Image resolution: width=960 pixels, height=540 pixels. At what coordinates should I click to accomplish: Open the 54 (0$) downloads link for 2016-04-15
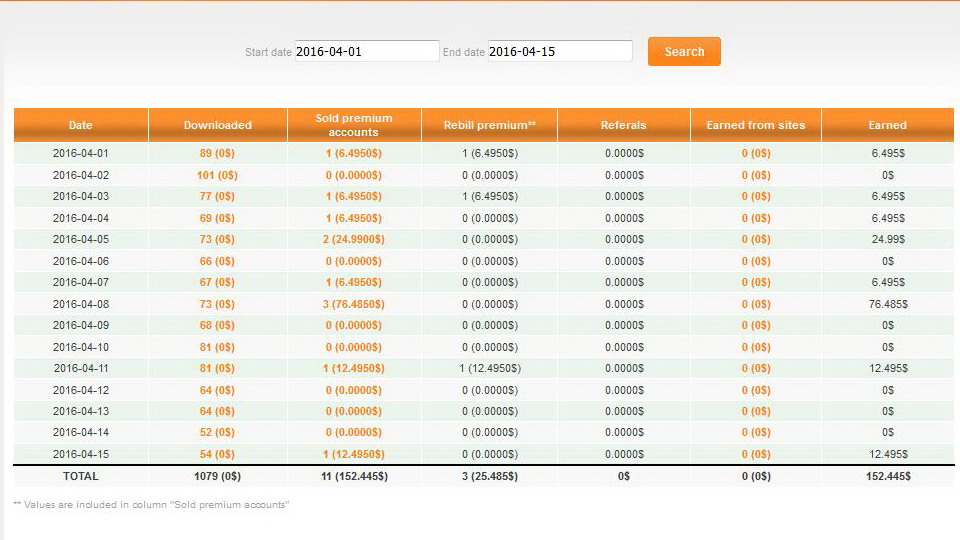pos(217,454)
